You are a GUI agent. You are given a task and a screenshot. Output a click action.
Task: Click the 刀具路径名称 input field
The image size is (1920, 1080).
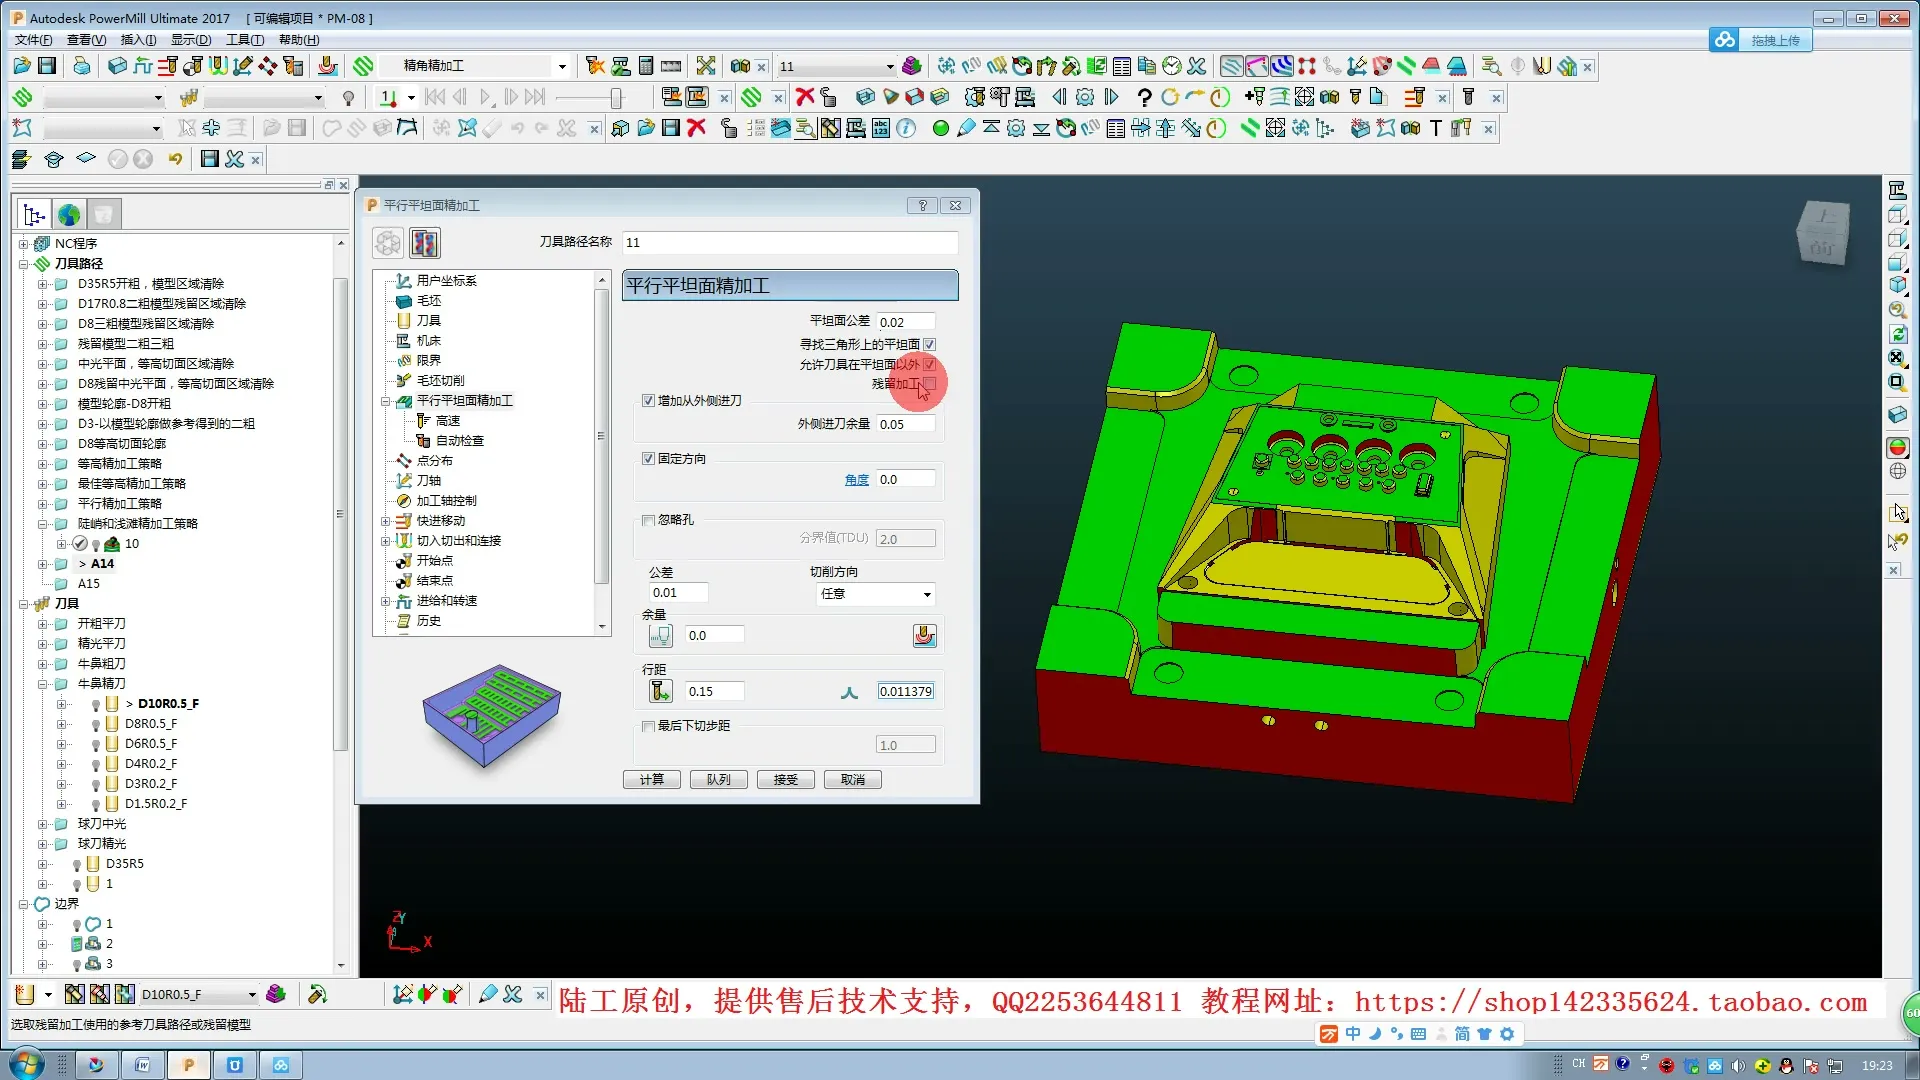(x=789, y=243)
